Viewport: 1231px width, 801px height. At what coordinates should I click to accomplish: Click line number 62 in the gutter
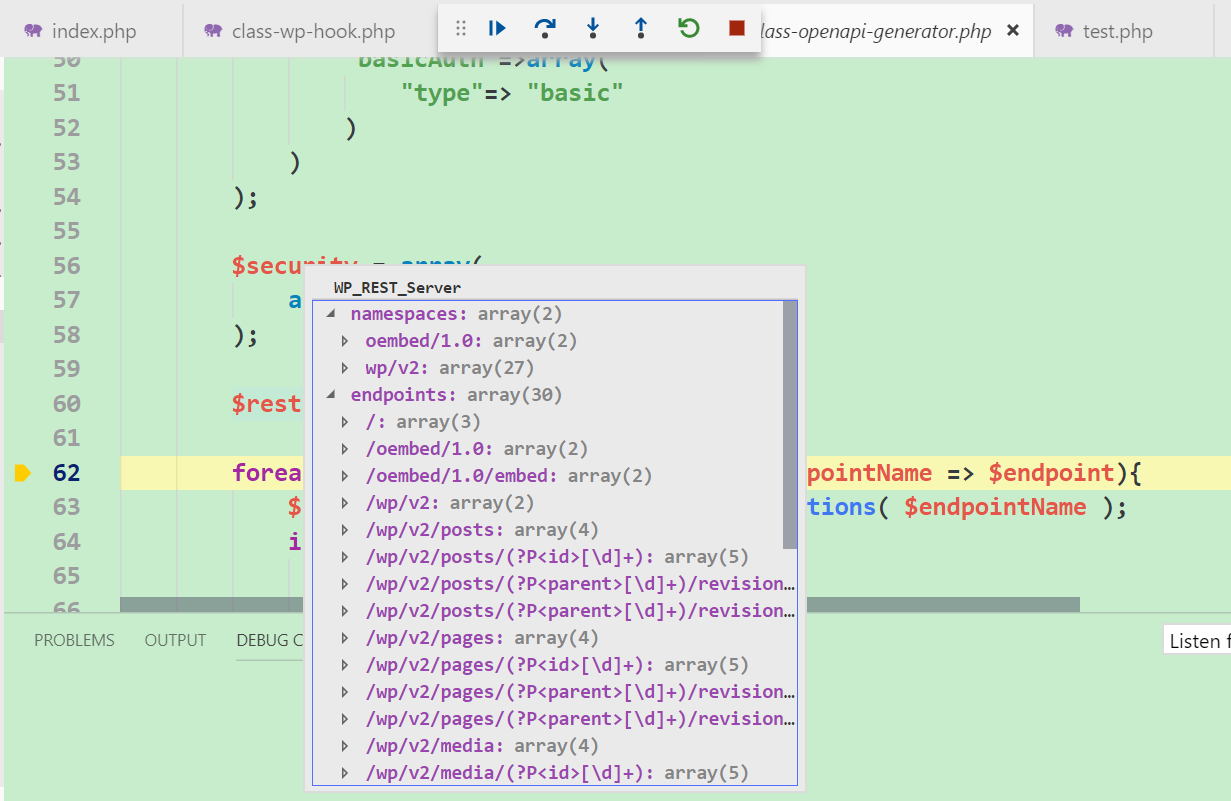(66, 473)
